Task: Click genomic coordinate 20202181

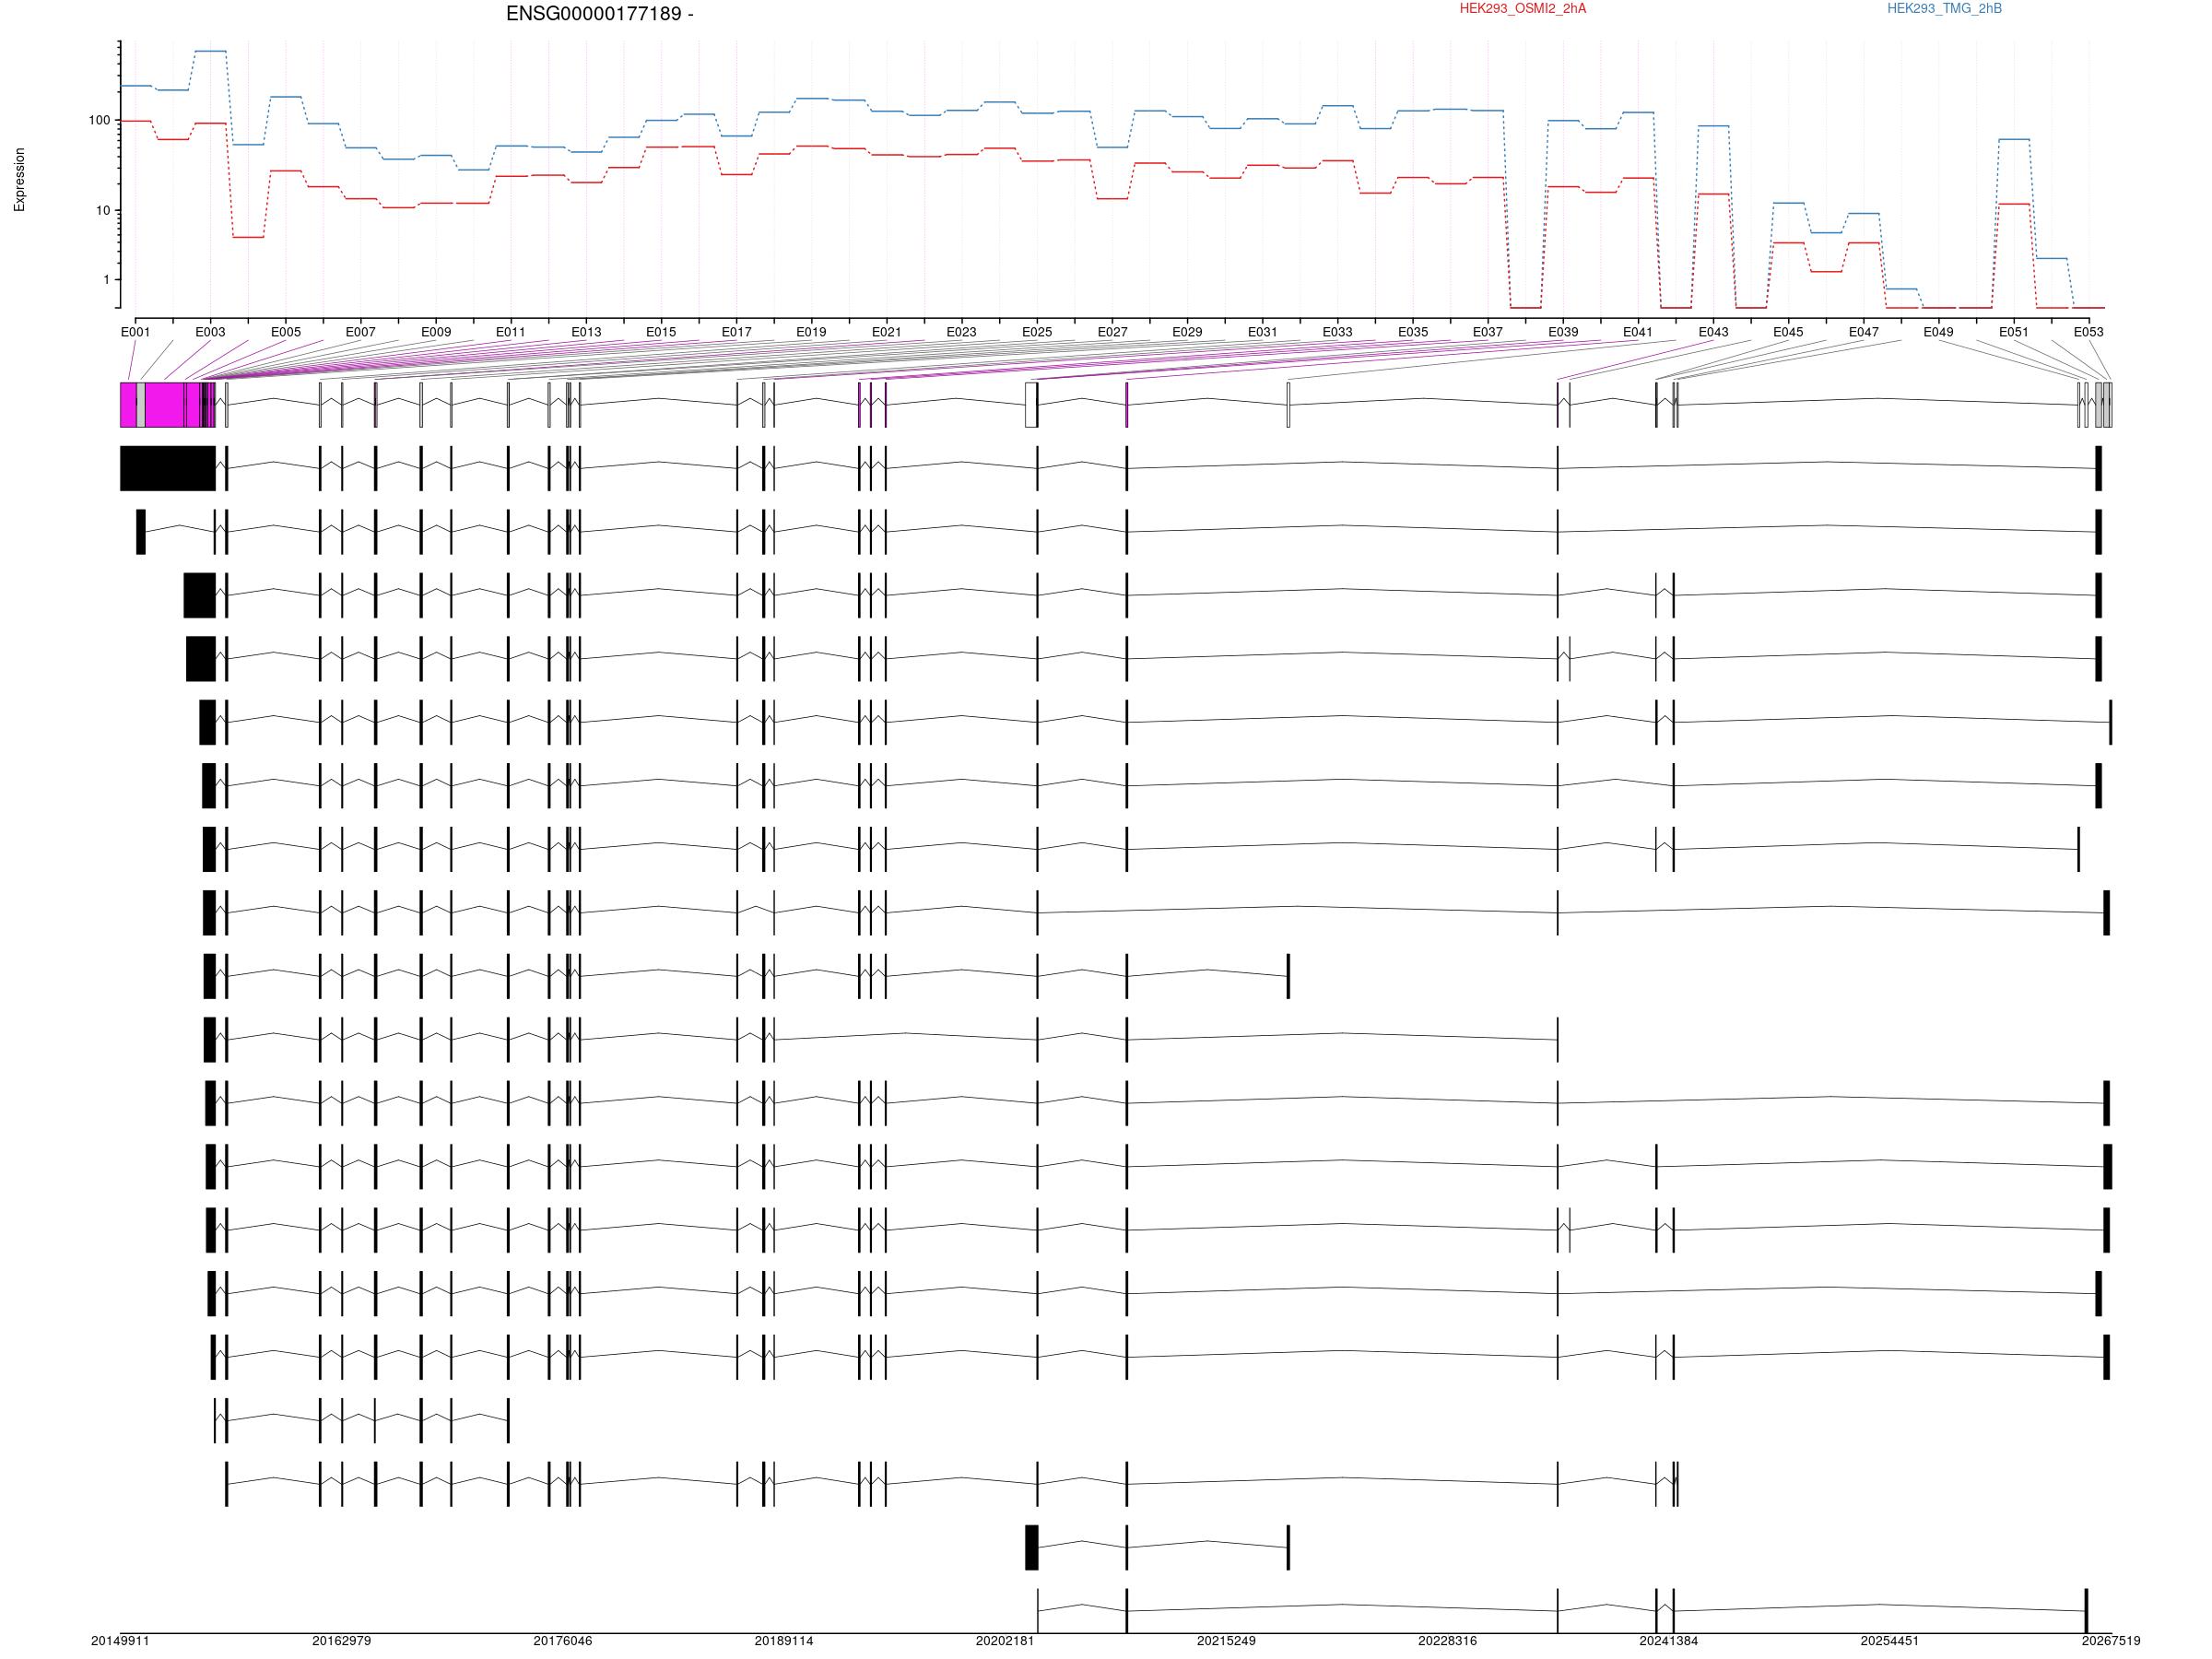Action: tap(1005, 1641)
